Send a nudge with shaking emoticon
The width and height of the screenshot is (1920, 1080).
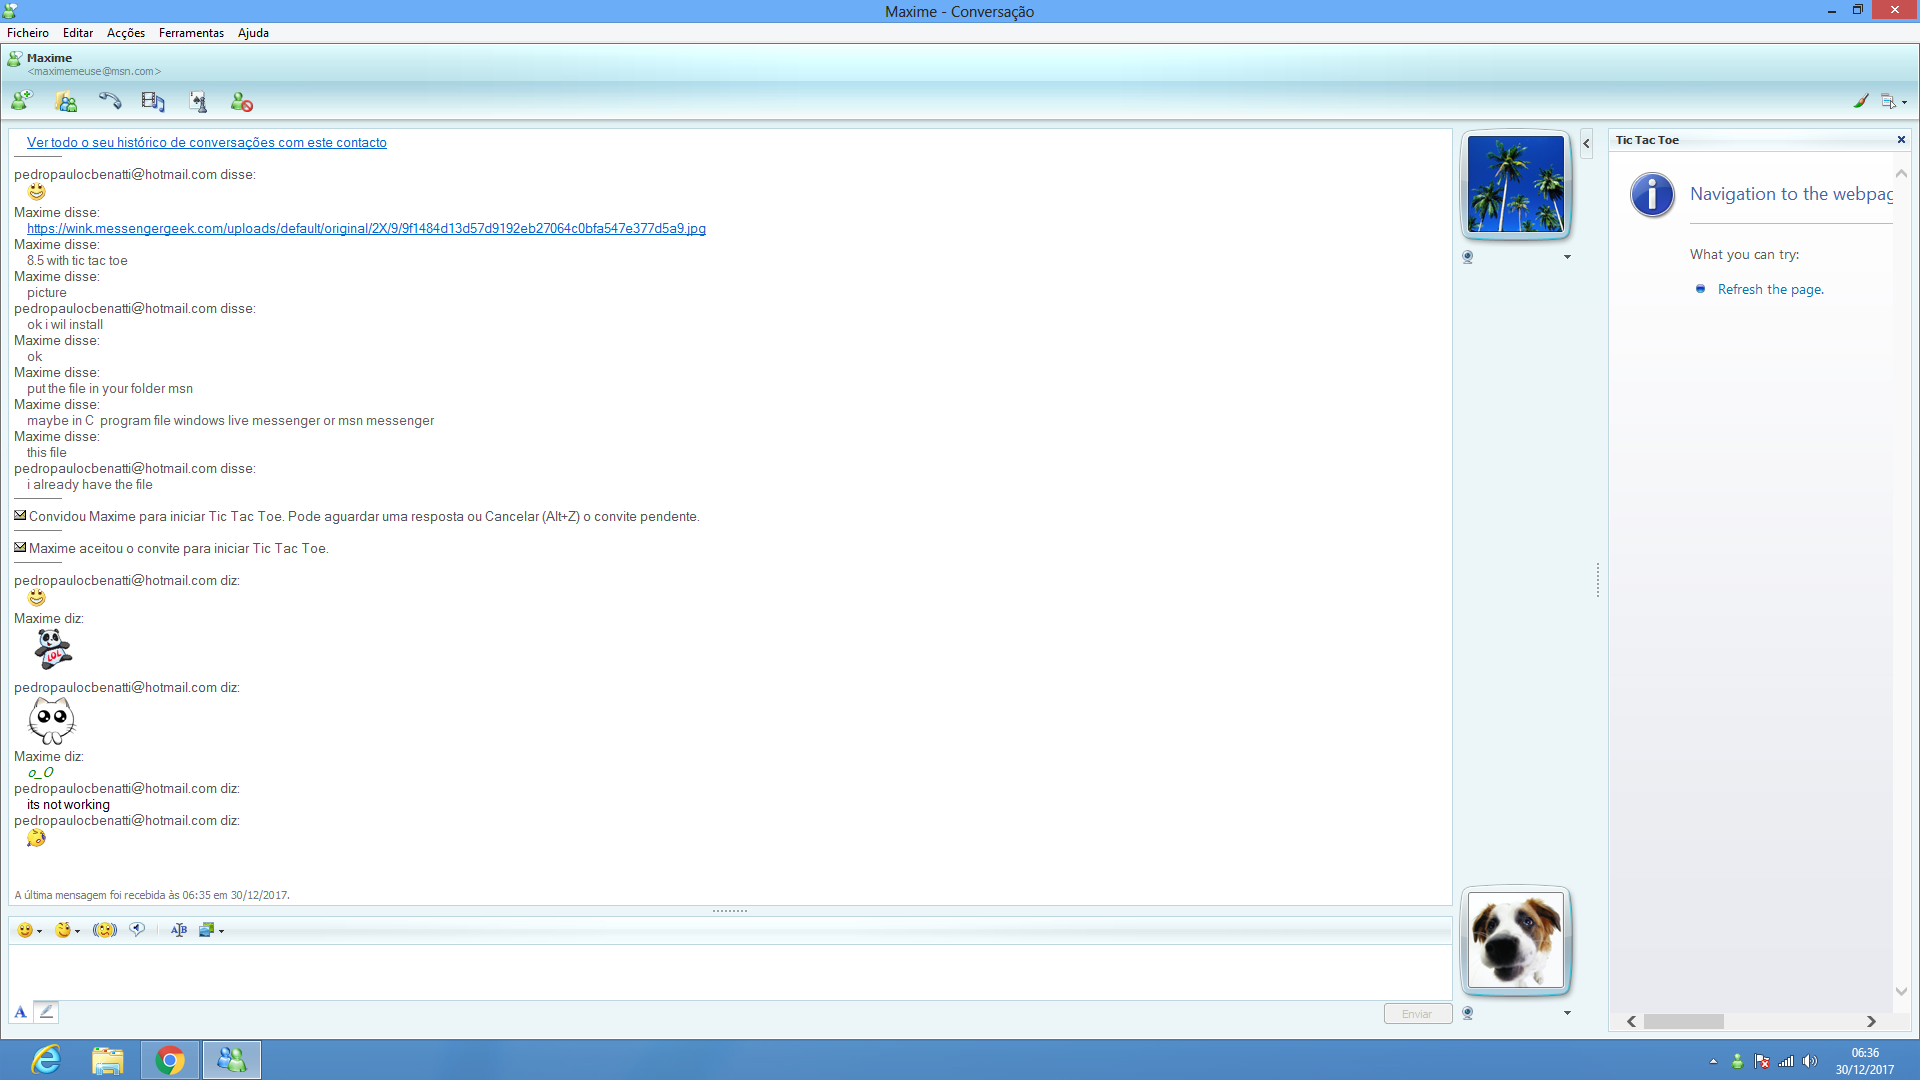pyautogui.click(x=105, y=930)
